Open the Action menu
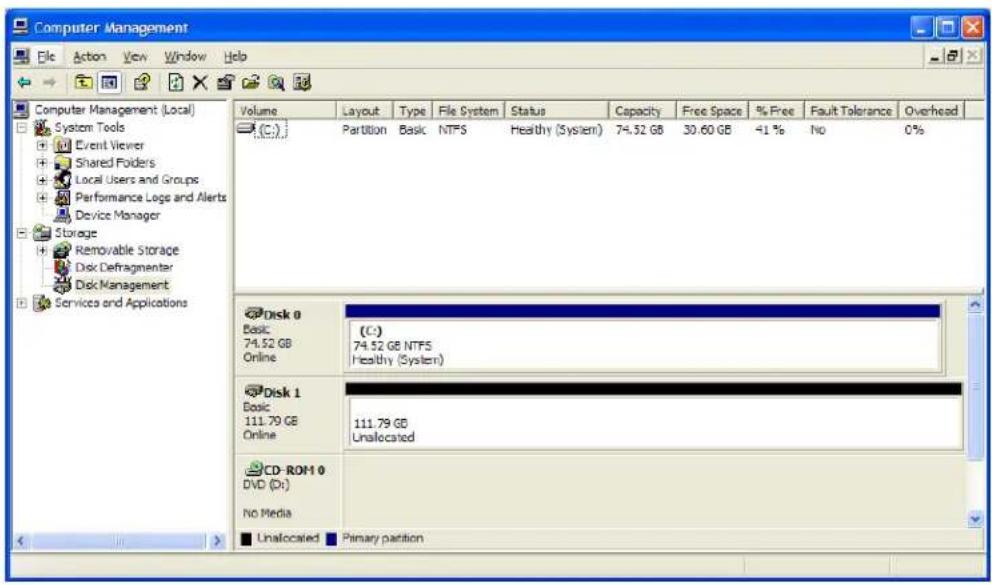The height and width of the screenshot is (585, 992). (89, 56)
